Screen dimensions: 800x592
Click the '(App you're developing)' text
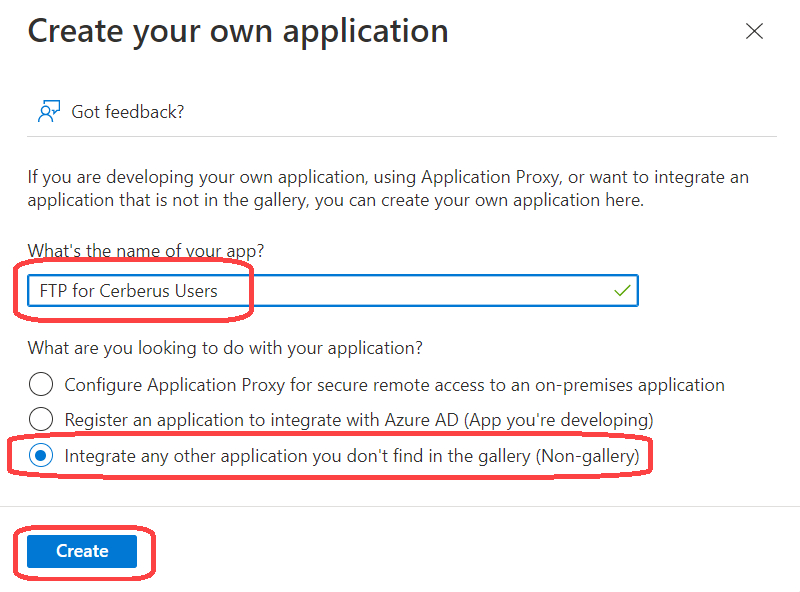click(x=567, y=419)
